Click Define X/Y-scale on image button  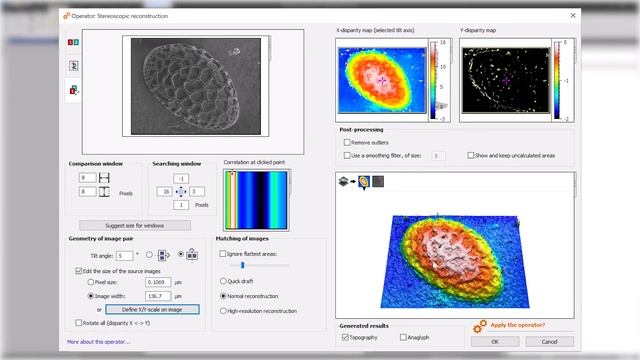click(152, 309)
